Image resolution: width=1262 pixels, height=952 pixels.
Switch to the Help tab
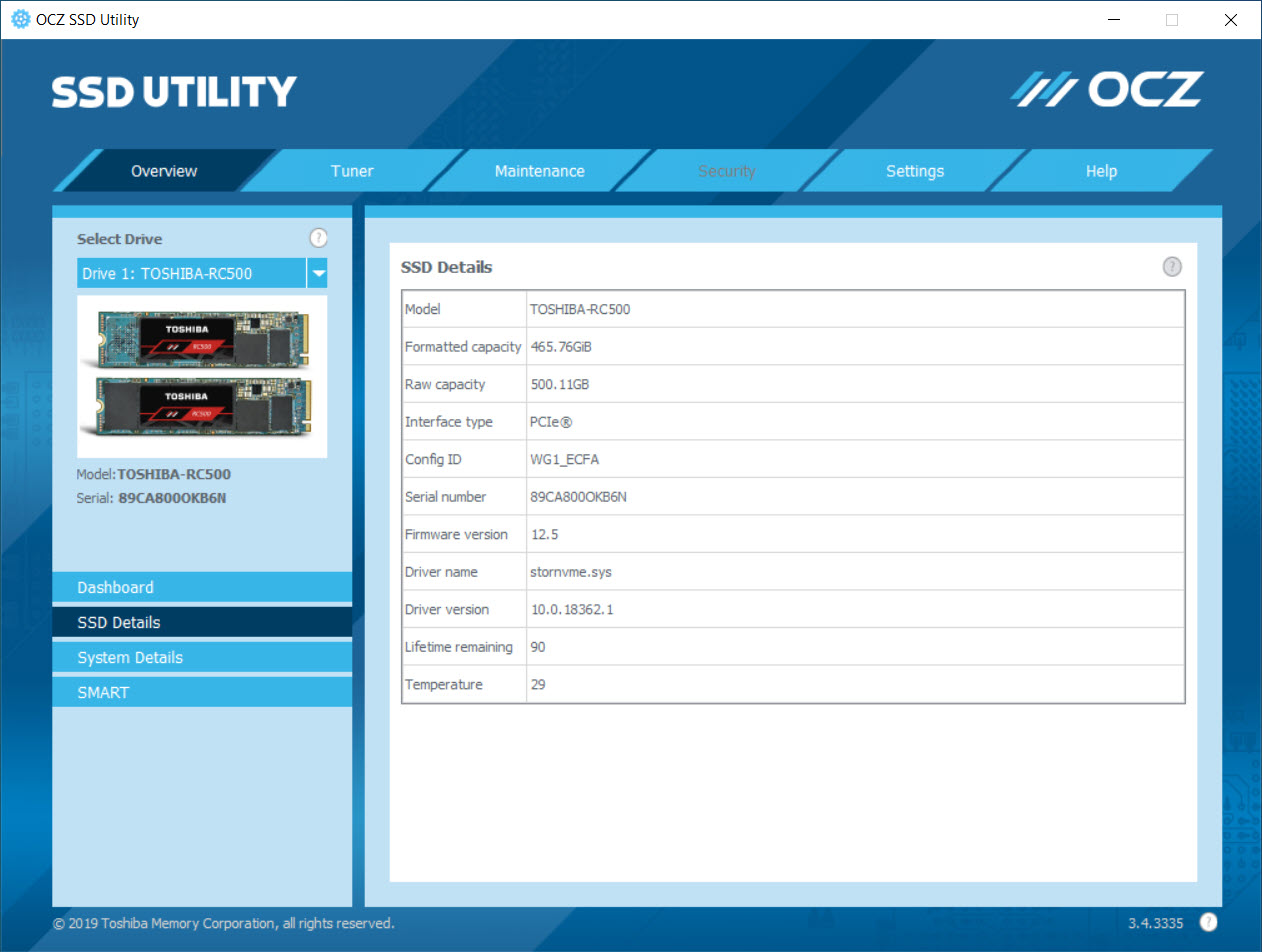point(1101,171)
